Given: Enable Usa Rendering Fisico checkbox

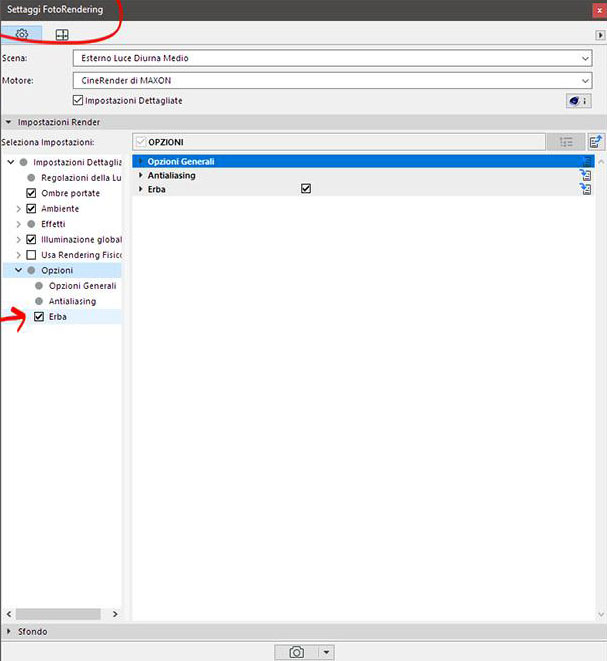Looking at the screenshot, I should pyautogui.click(x=32, y=255).
